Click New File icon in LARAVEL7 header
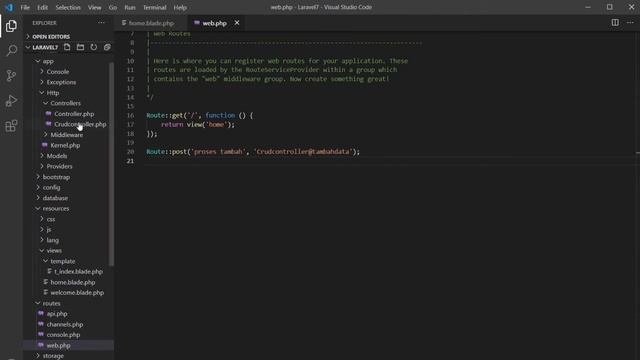640x360 pixels. tap(67, 47)
